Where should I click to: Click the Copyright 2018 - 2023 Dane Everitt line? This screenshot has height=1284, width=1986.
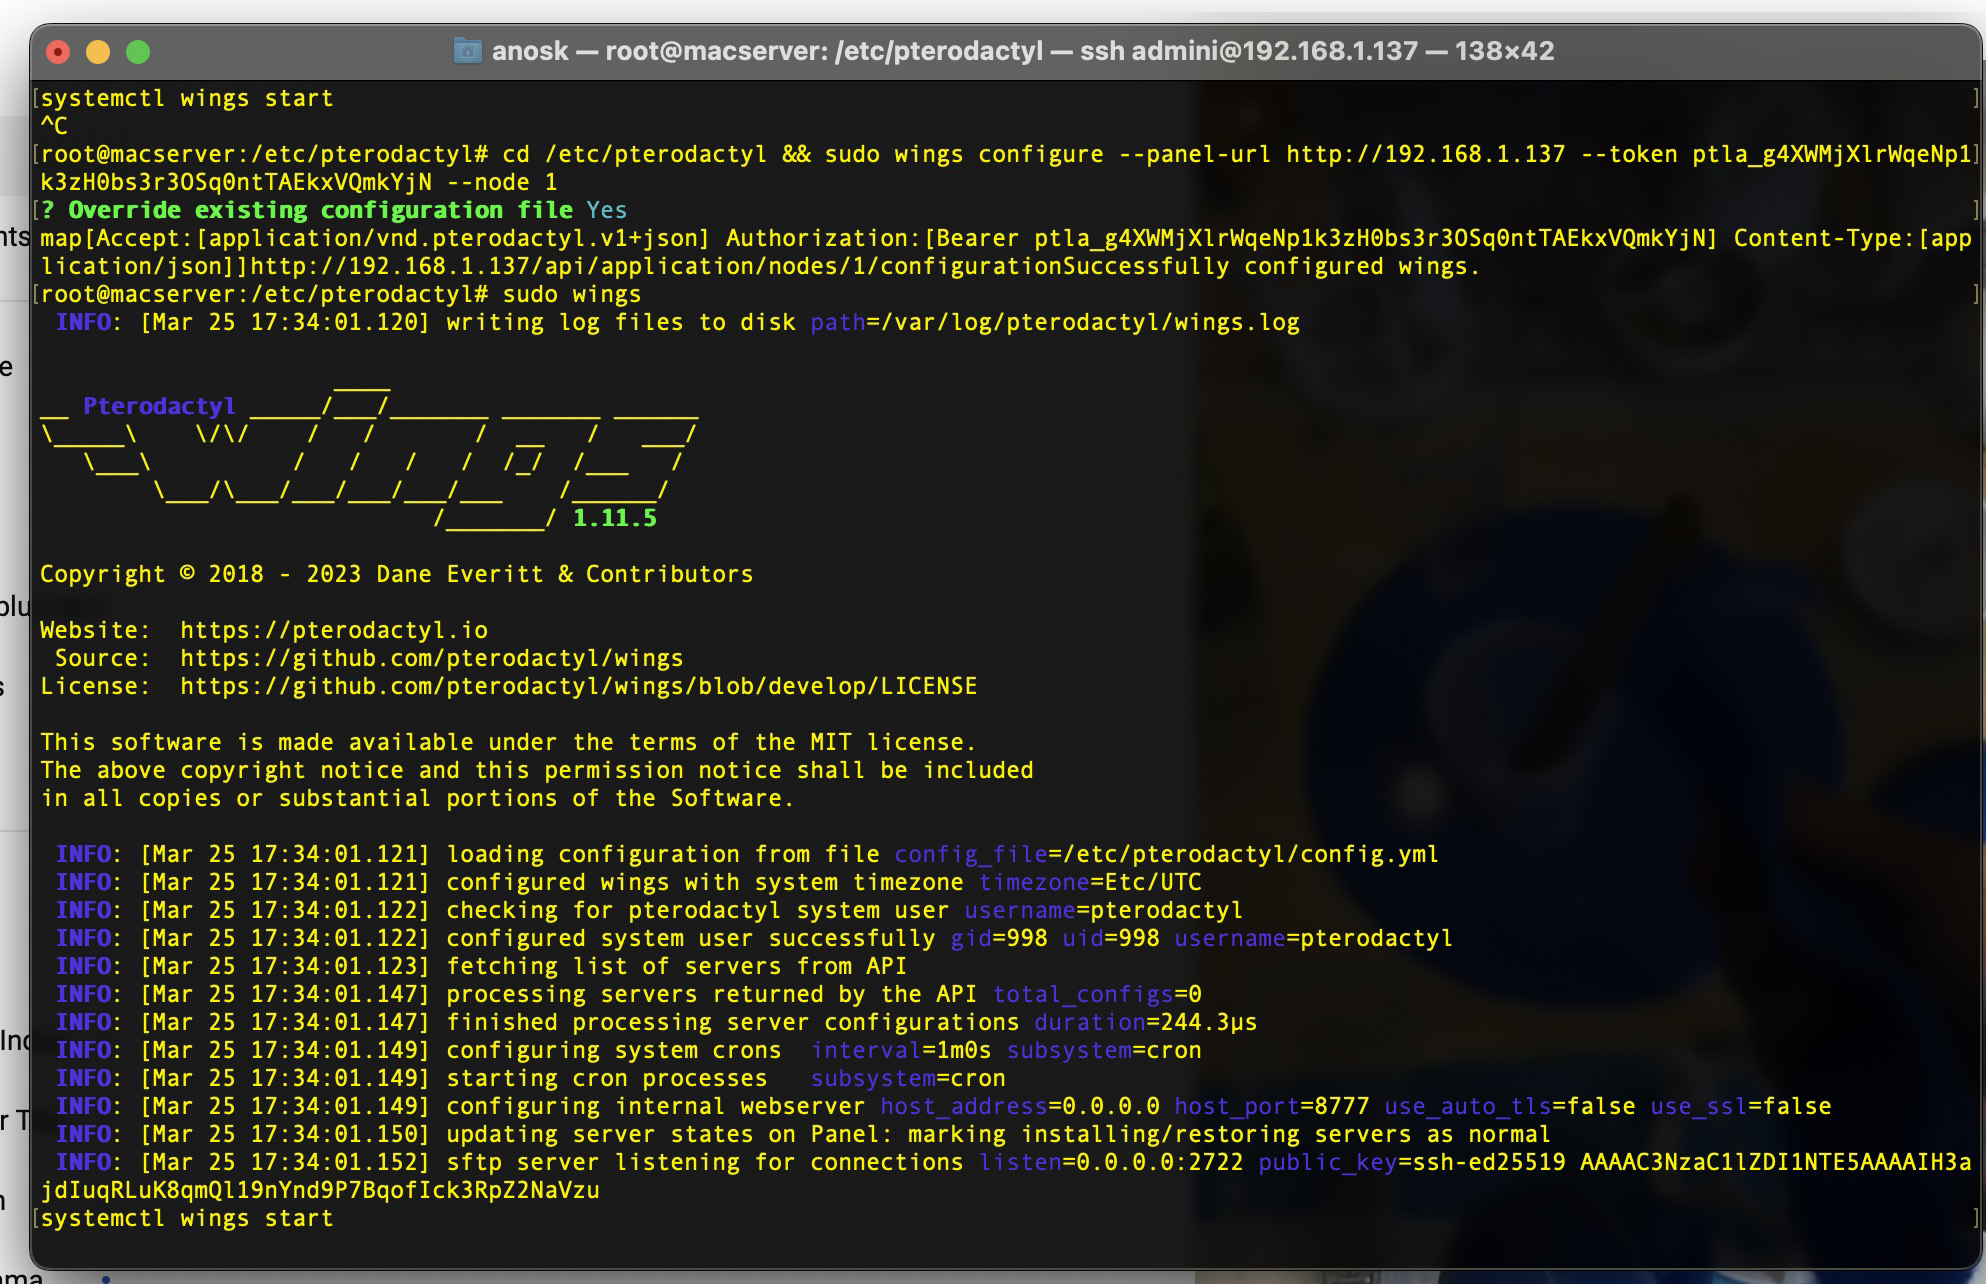coord(396,574)
